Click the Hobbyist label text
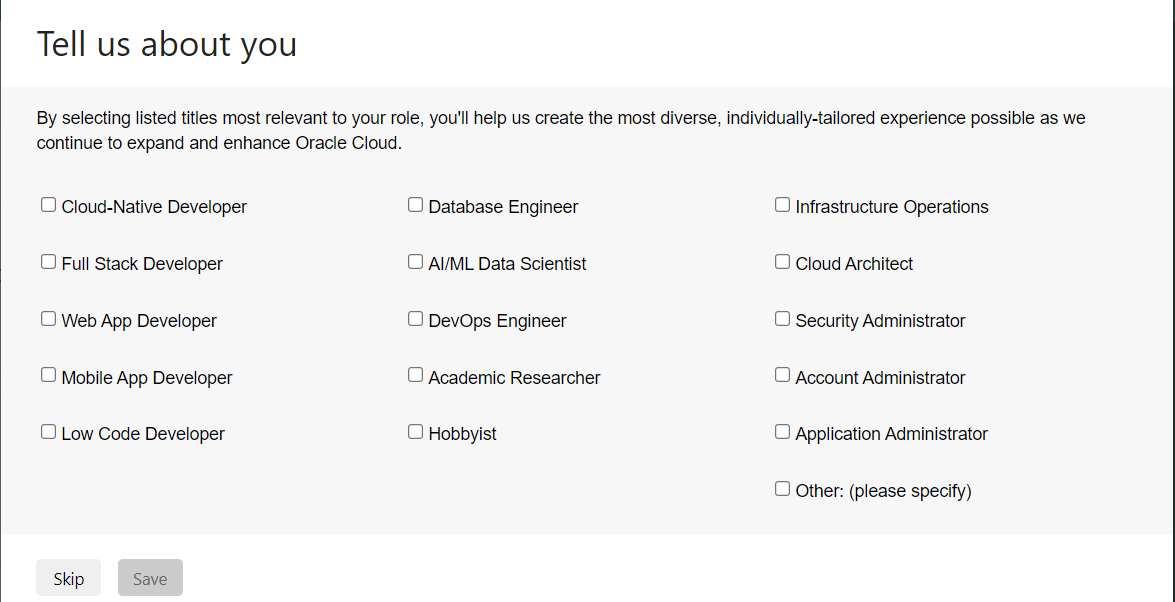The image size is (1175, 602). (x=462, y=434)
